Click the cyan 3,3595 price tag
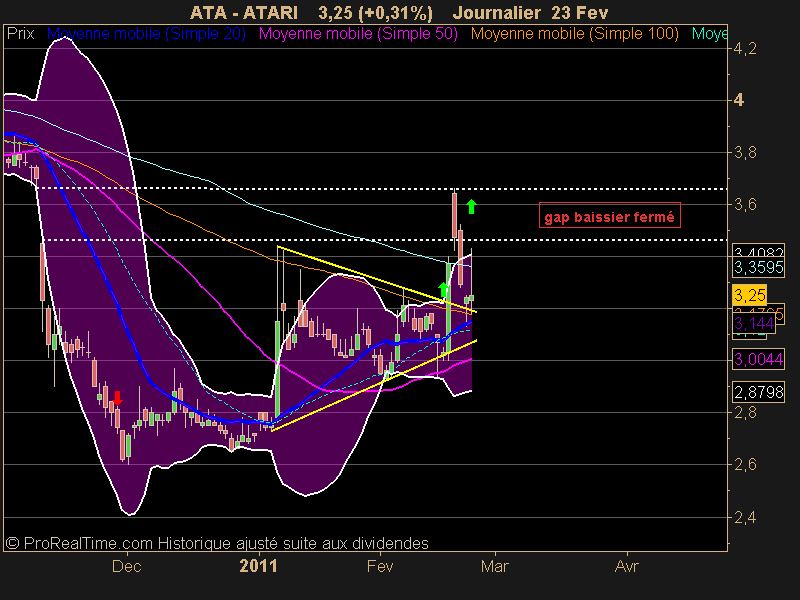This screenshot has height=600, width=800. [758, 267]
